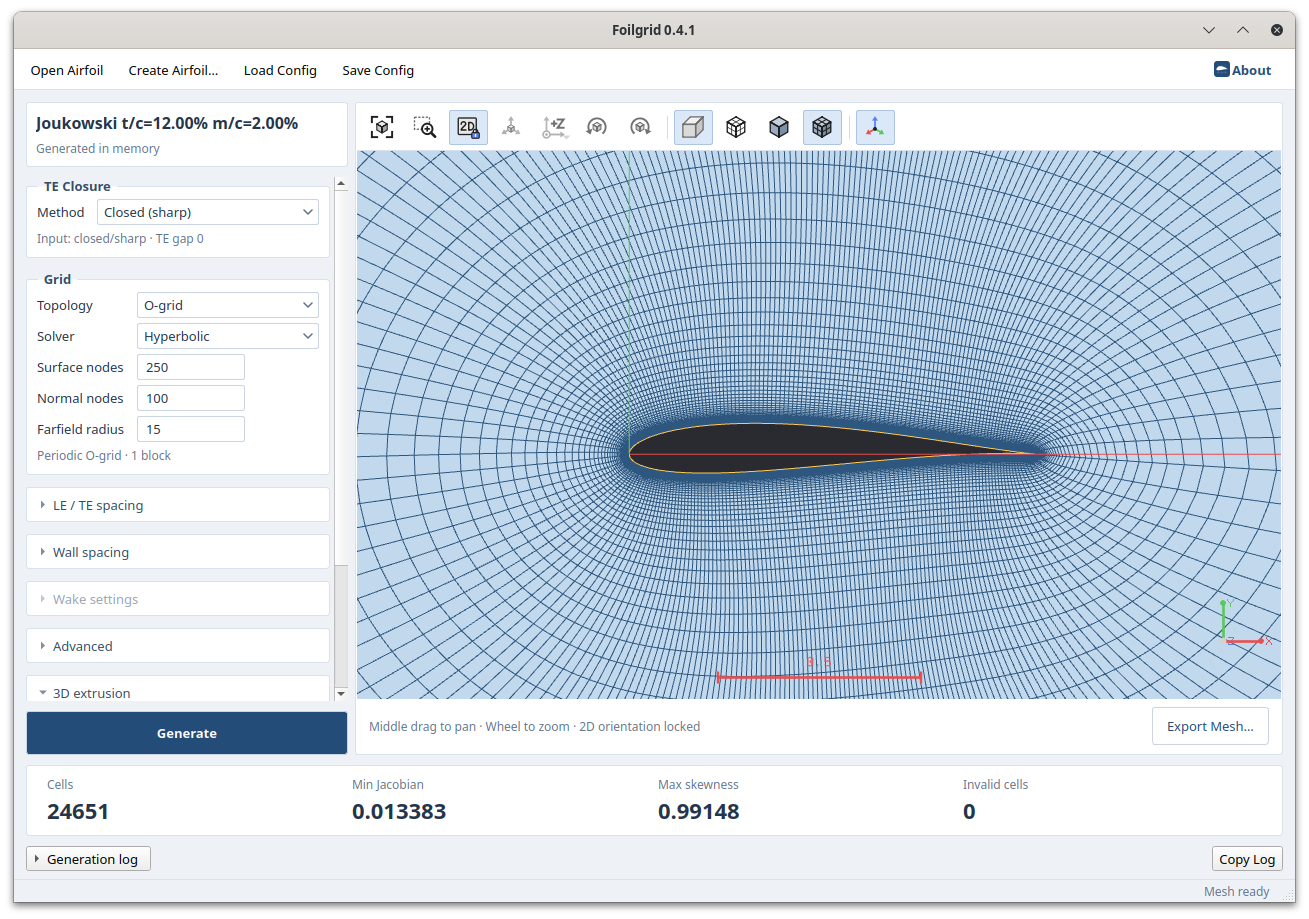1309x919 pixels.
Task: Switch to wireframe cube display mode
Action: point(736,127)
